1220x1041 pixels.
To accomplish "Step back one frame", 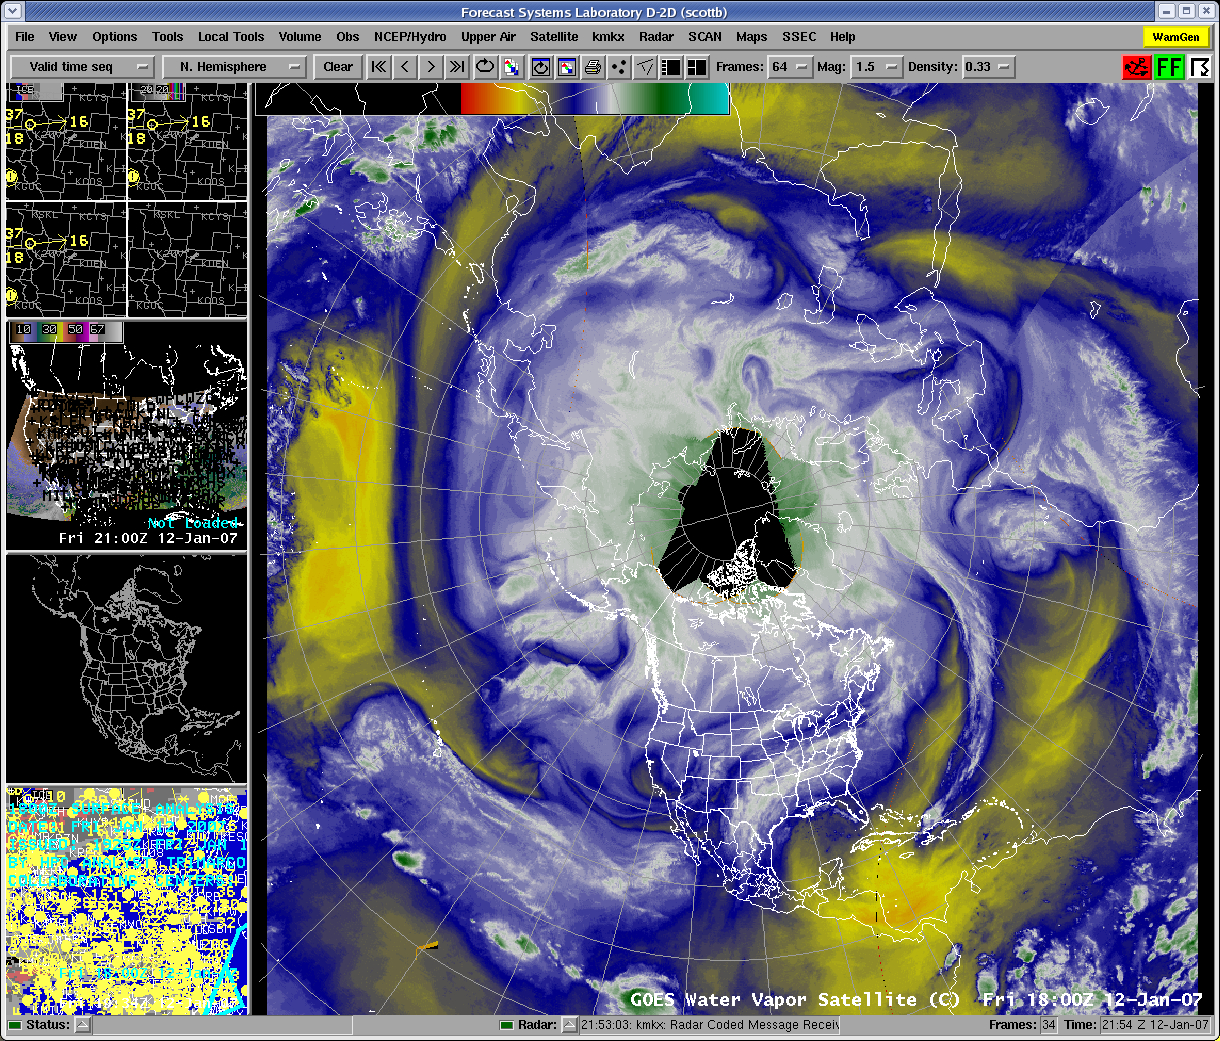I will 405,67.
